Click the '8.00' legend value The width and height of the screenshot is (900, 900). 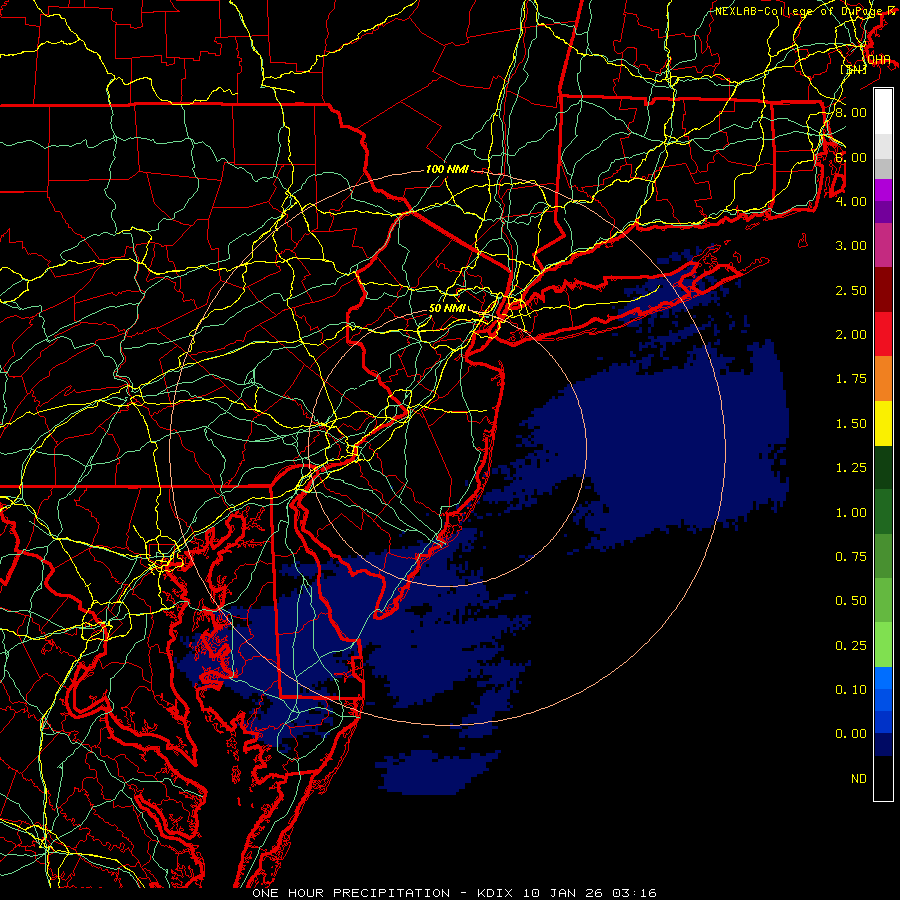851,112
